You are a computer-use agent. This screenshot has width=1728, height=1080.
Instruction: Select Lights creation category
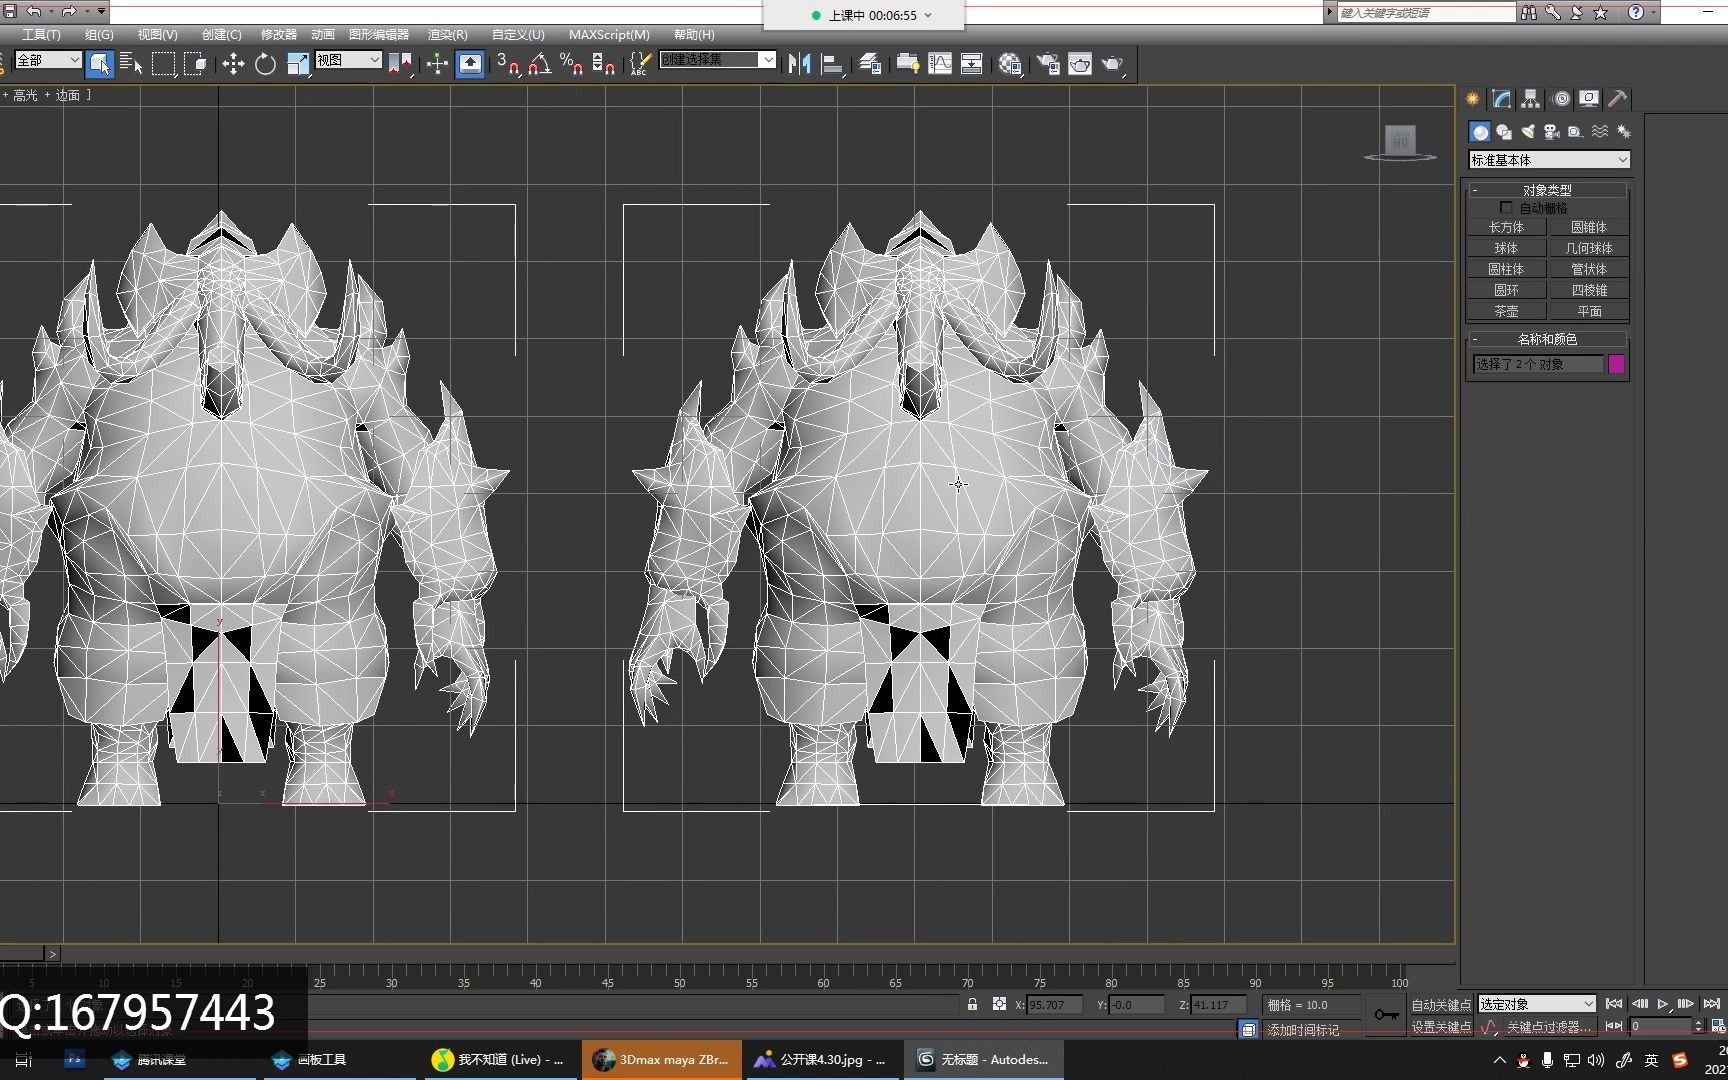click(1528, 131)
